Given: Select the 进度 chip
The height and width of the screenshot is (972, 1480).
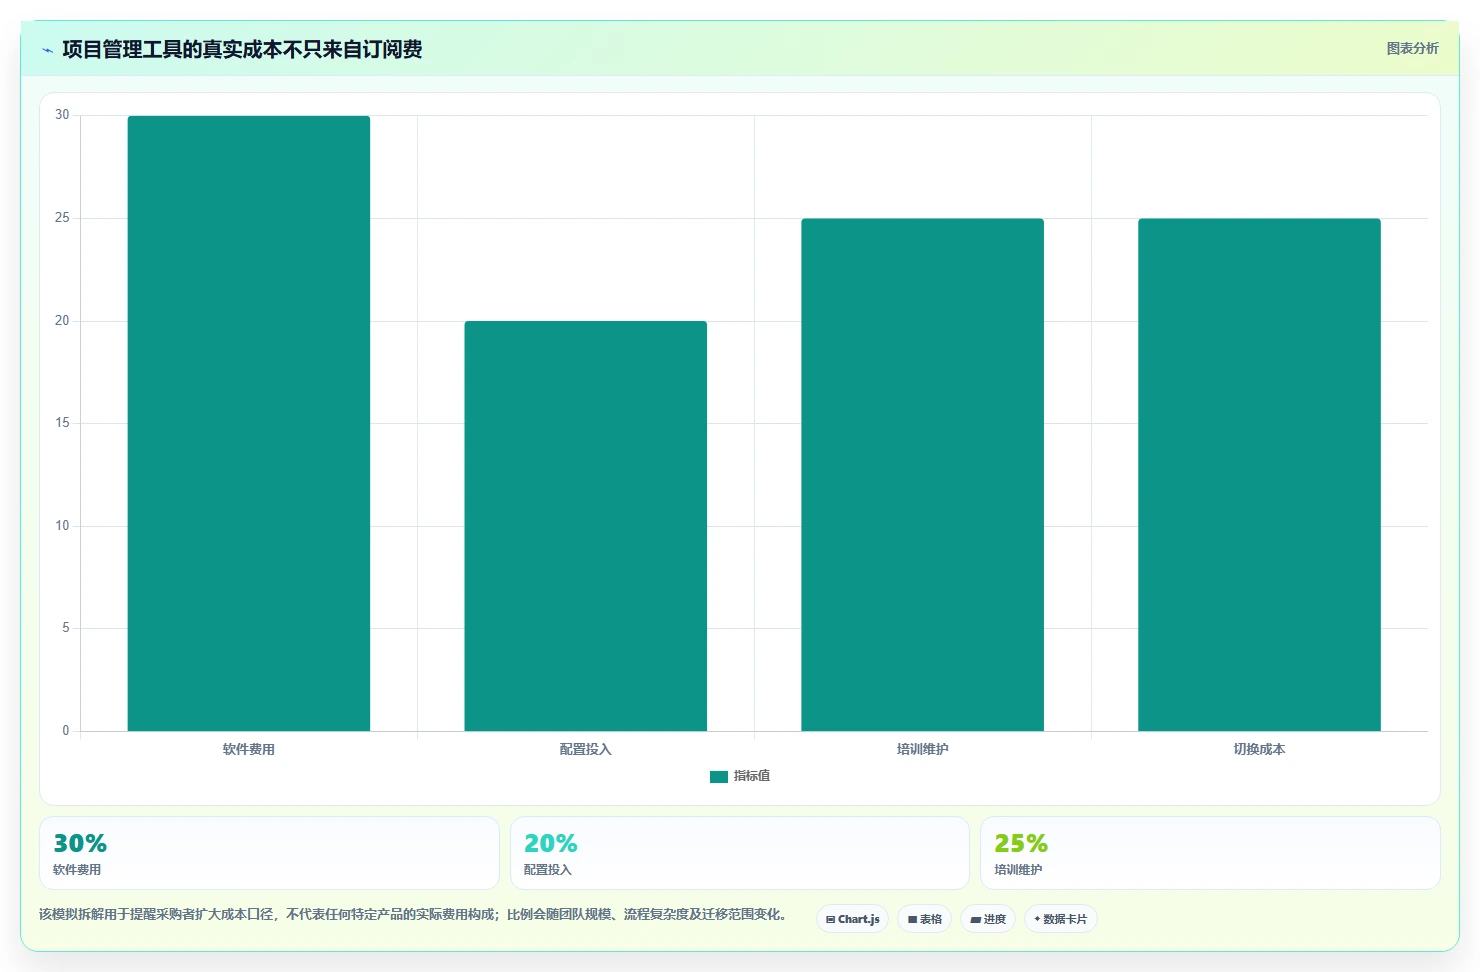Looking at the screenshot, I should [x=988, y=919].
